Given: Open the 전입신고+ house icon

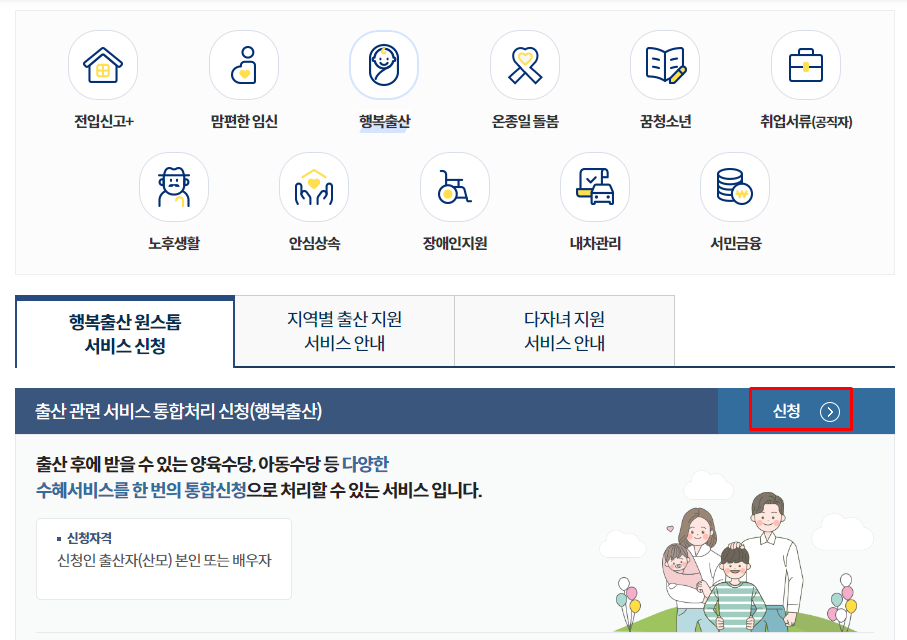Looking at the screenshot, I should (x=103, y=65).
